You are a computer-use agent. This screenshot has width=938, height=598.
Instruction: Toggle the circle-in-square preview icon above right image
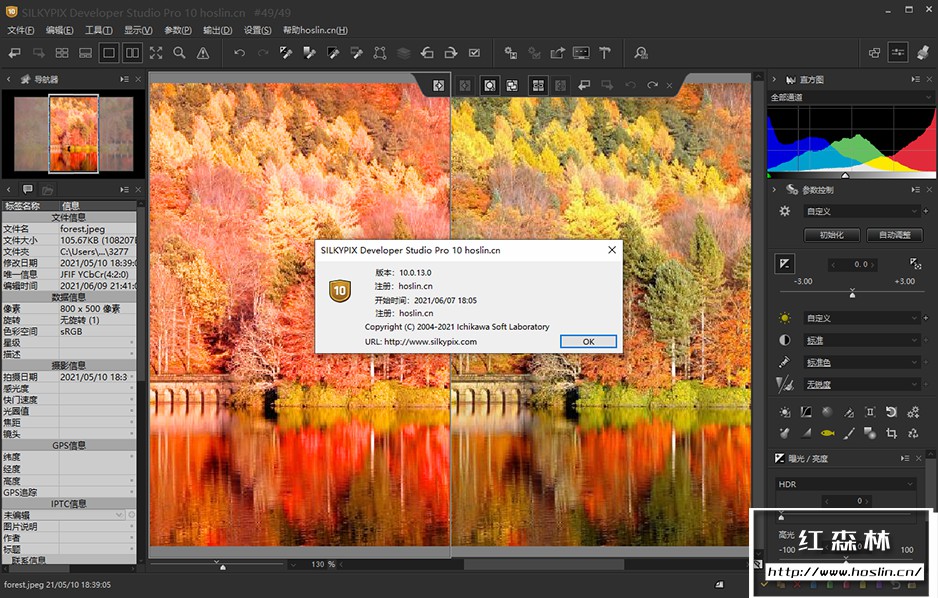[x=489, y=86]
